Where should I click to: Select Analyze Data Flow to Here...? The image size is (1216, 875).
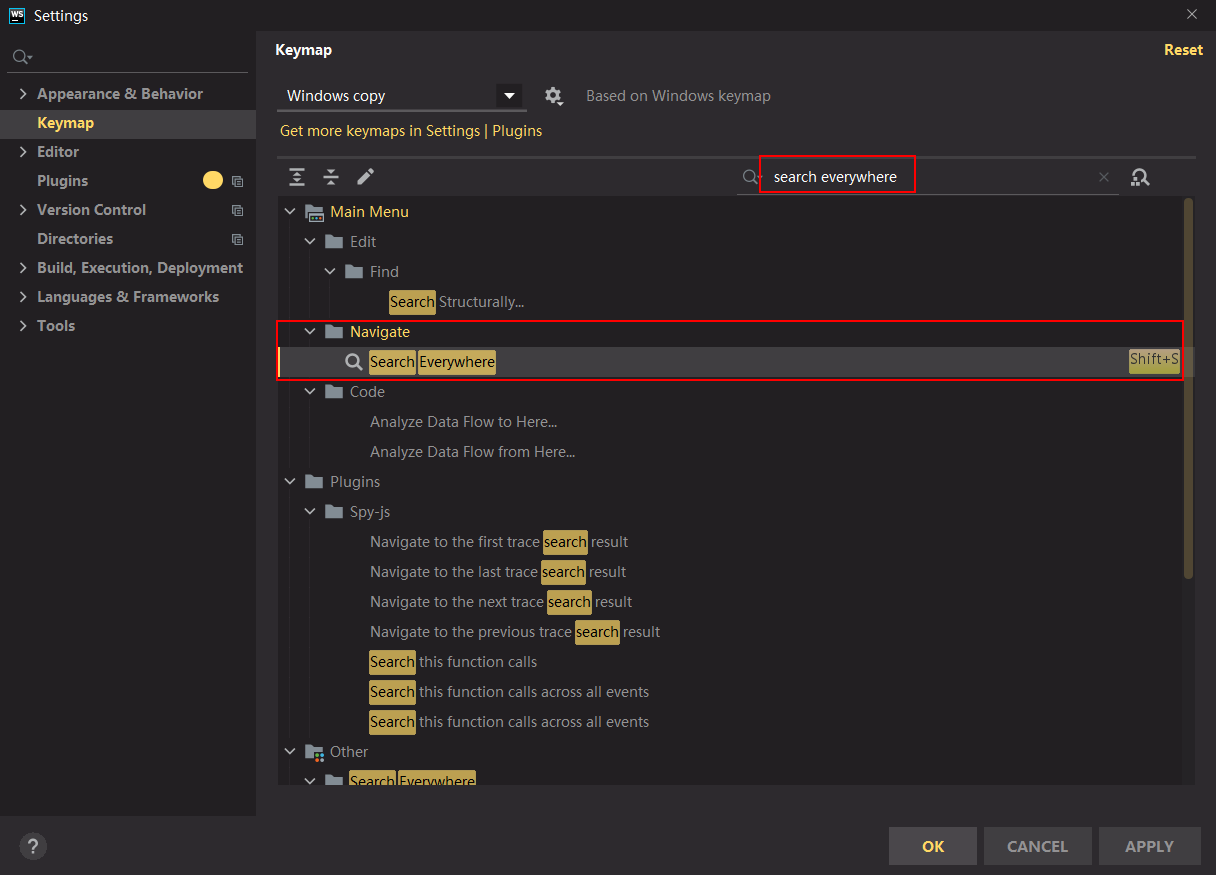click(464, 422)
